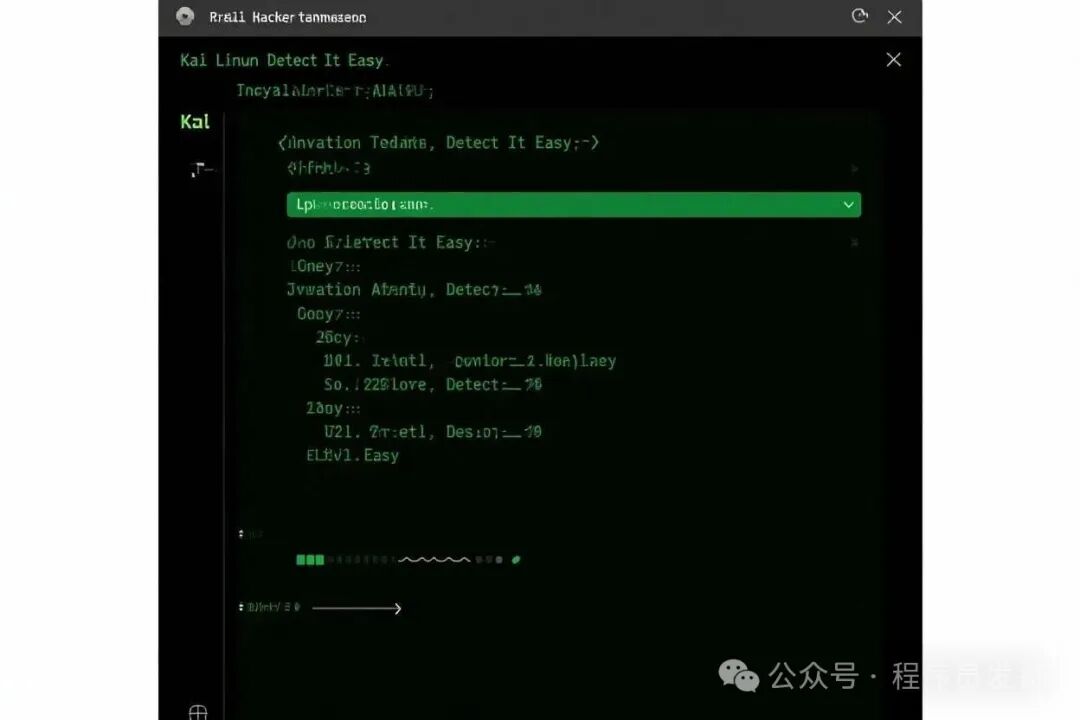Click the chevron arrow at the Detect row end
This screenshot has height=720, width=1080.
(x=854, y=242)
